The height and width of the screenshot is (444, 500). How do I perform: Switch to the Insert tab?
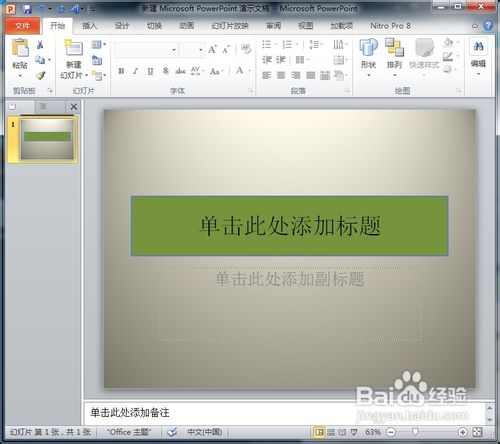coord(89,26)
